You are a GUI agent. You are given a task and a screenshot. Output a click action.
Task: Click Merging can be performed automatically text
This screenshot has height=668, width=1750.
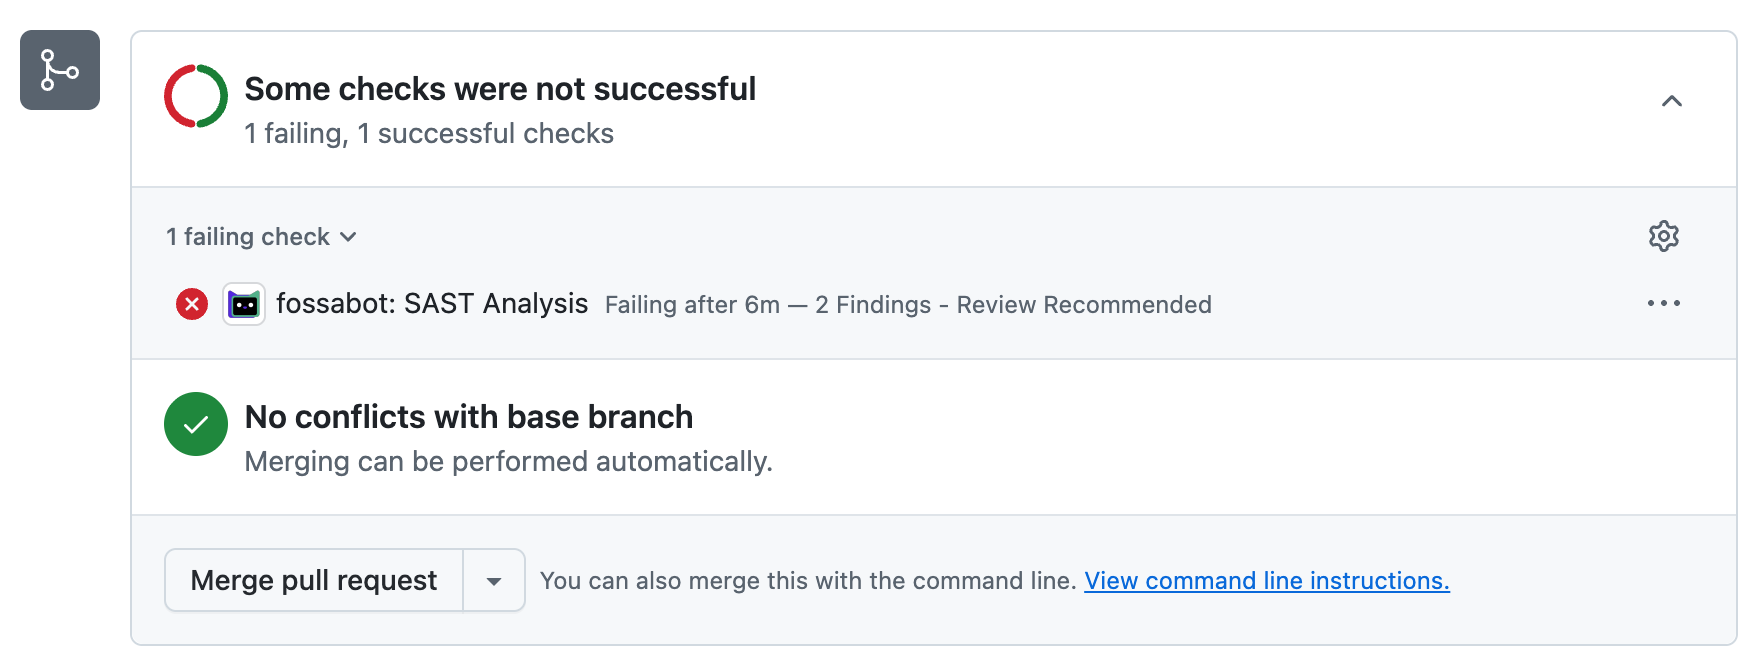pos(509,462)
